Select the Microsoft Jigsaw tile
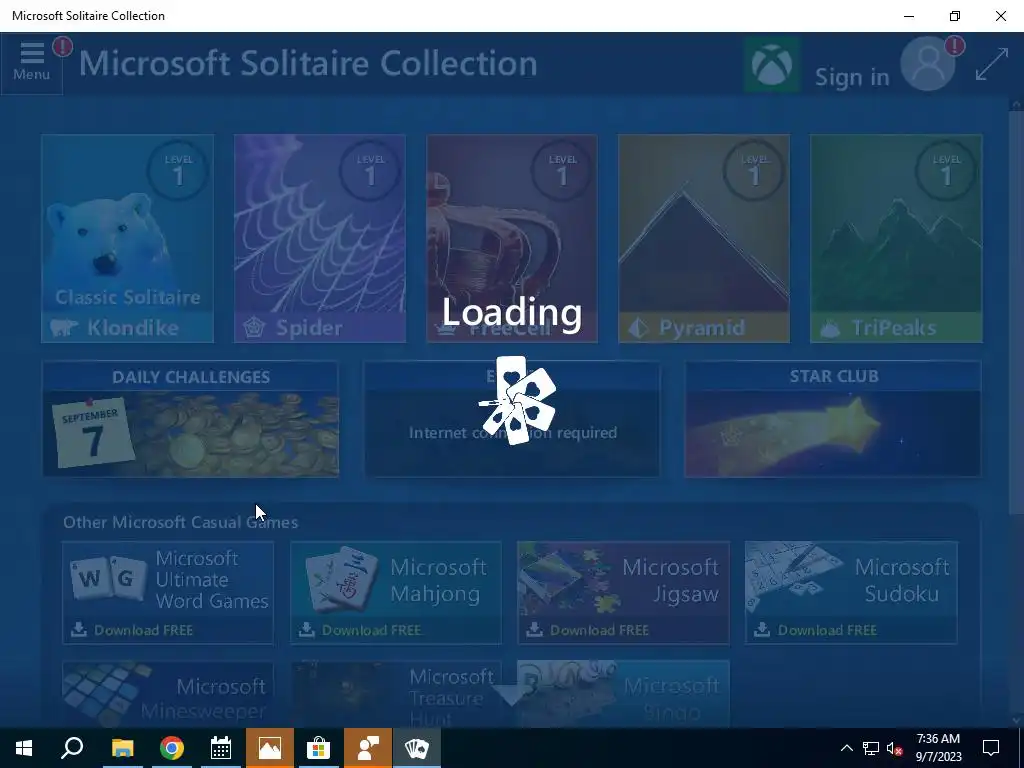 624,592
